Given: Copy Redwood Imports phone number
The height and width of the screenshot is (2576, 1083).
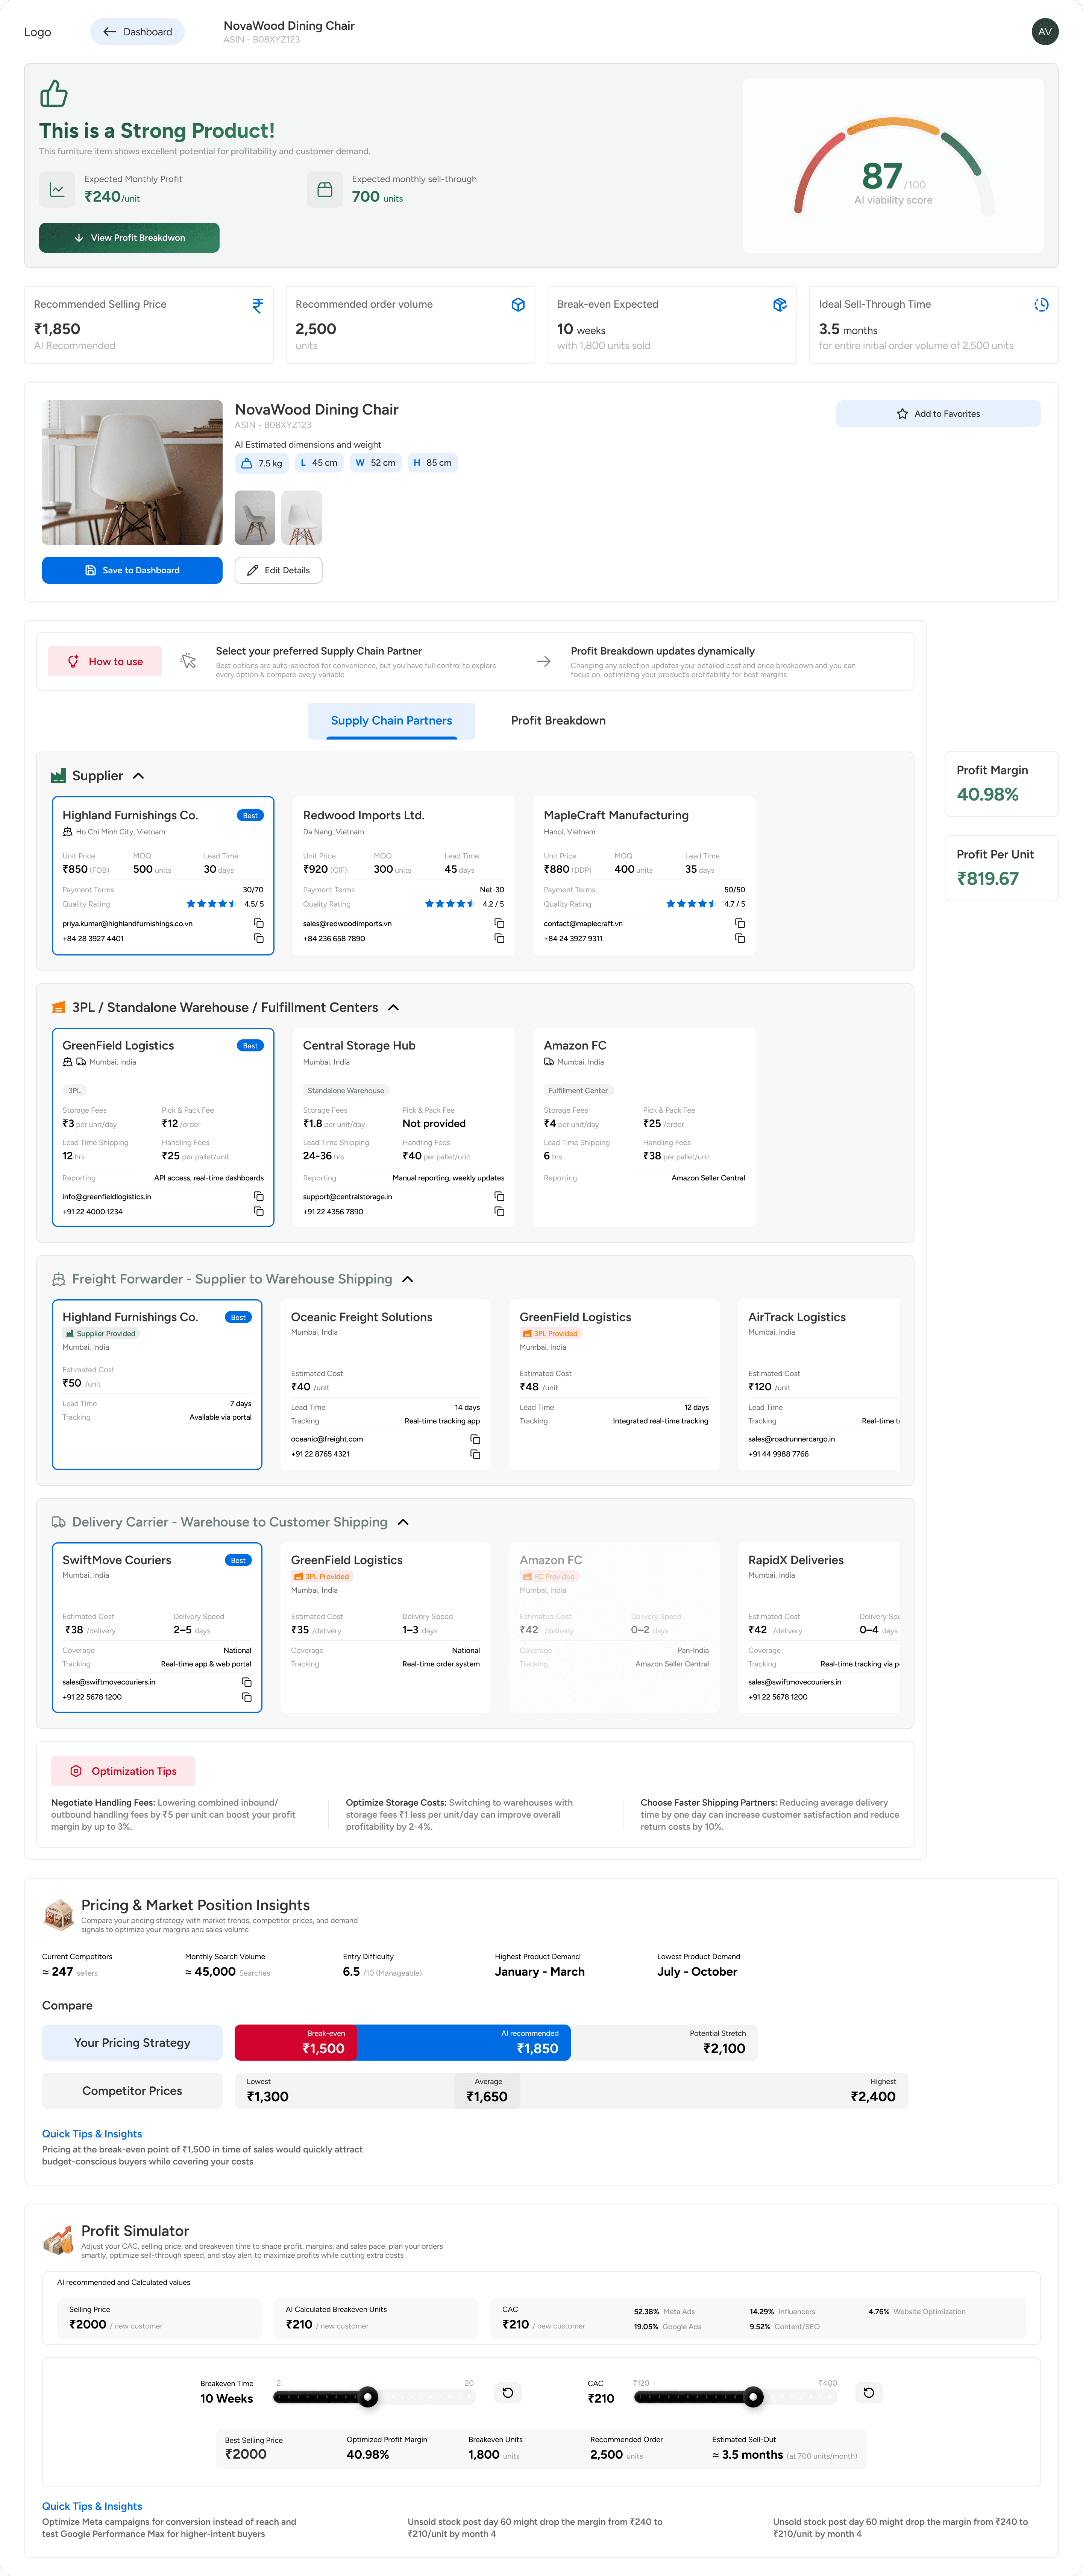Looking at the screenshot, I should [499, 938].
